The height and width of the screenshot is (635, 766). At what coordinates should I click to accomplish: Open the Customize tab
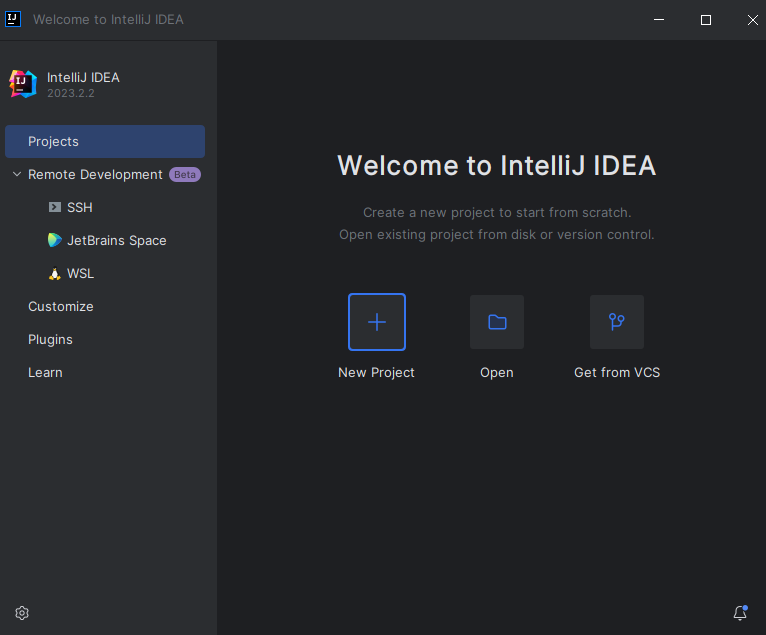(61, 306)
